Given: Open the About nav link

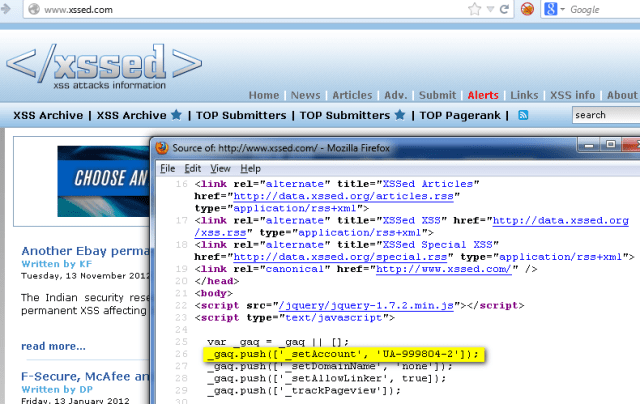Looking at the screenshot, I should (x=622, y=95).
